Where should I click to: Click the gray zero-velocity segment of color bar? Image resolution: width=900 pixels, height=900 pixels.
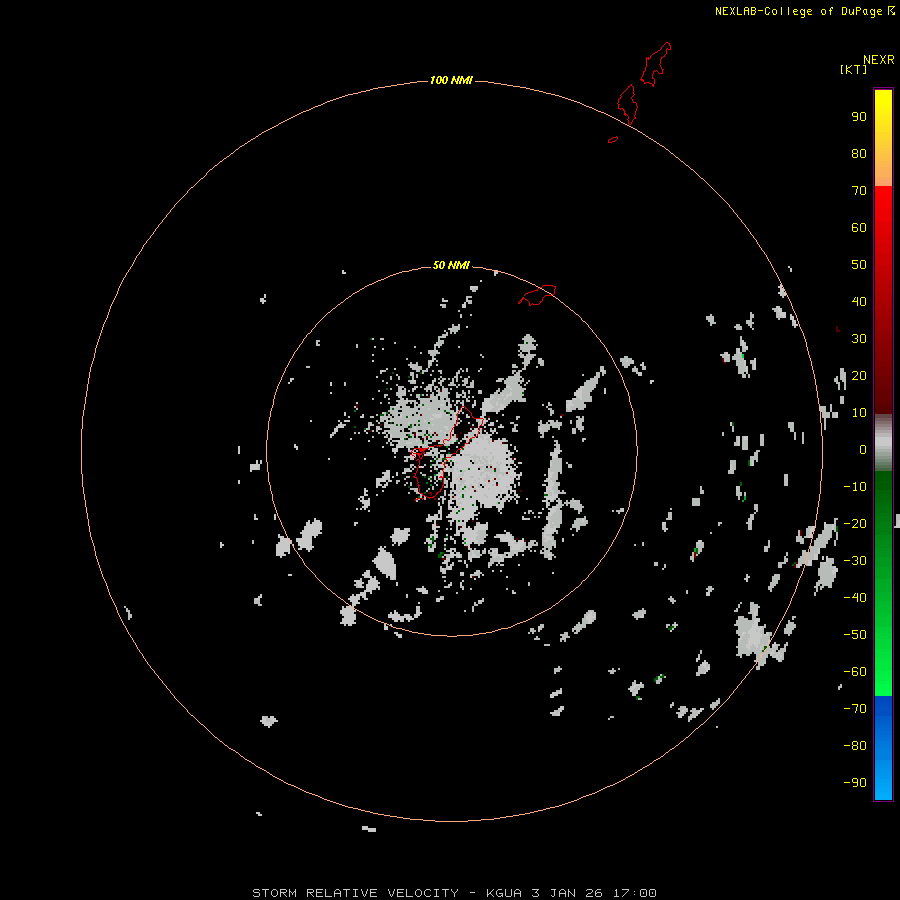883,443
